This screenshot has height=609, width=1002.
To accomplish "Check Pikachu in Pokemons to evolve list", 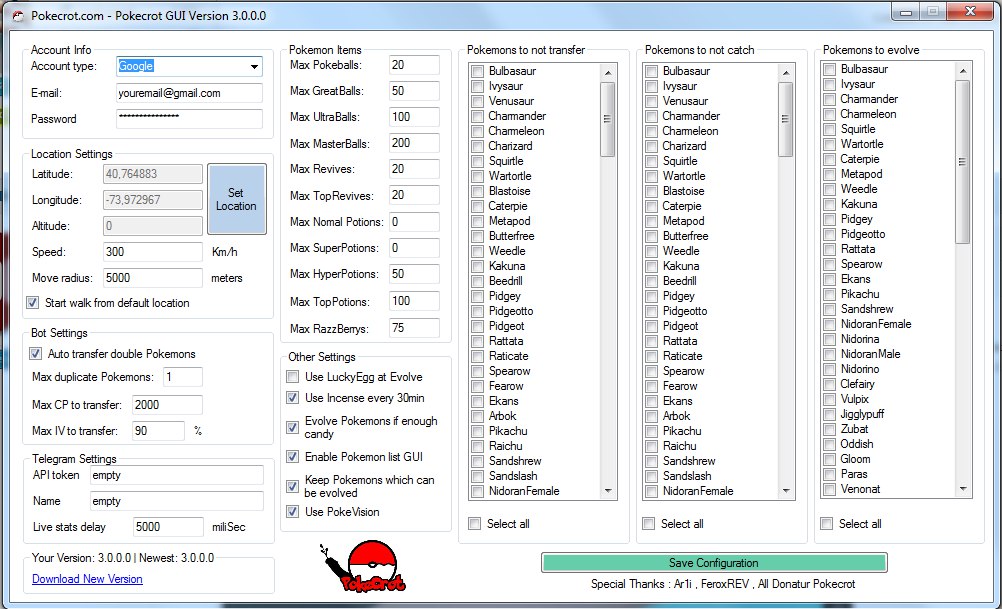I will pos(829,294).
